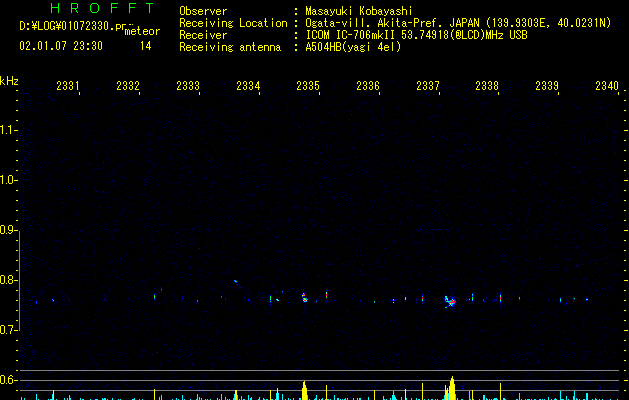
Task: Click the tallest yellow peak after 2337
Action: pyautogui.click(x=452, y=388)
